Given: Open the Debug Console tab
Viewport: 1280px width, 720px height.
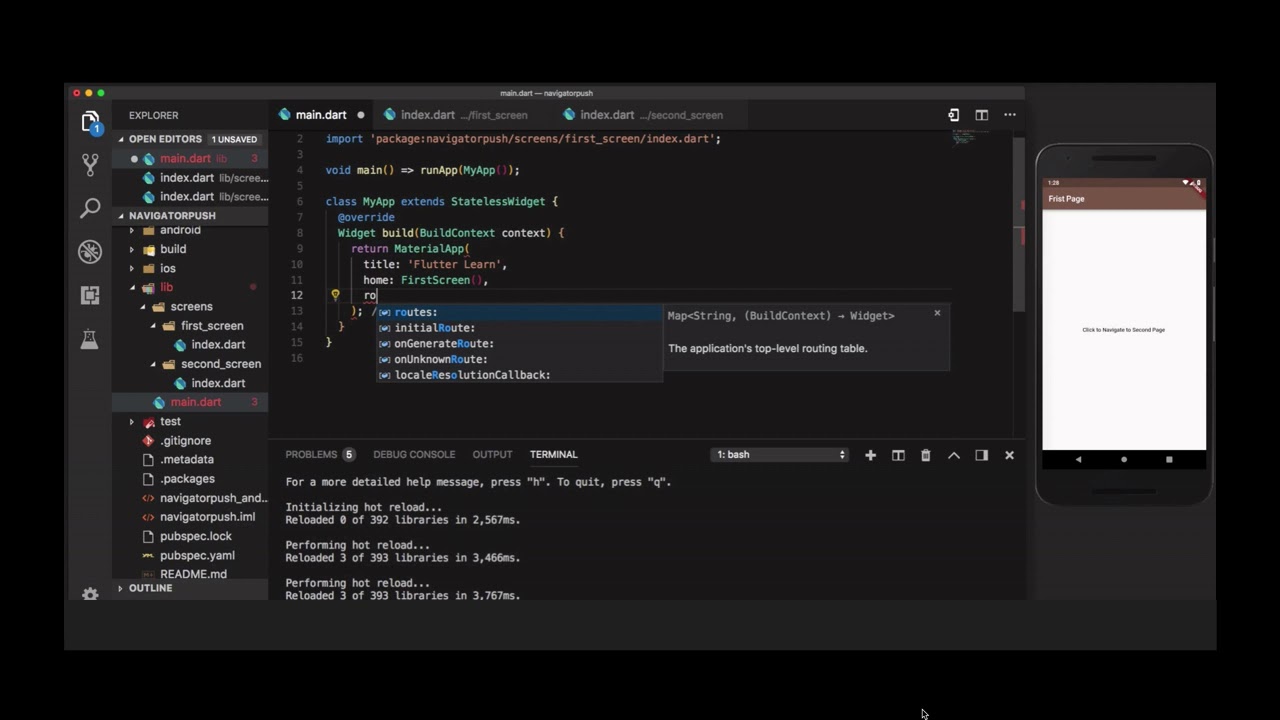Looking at the screenshot, I should 414,455.
